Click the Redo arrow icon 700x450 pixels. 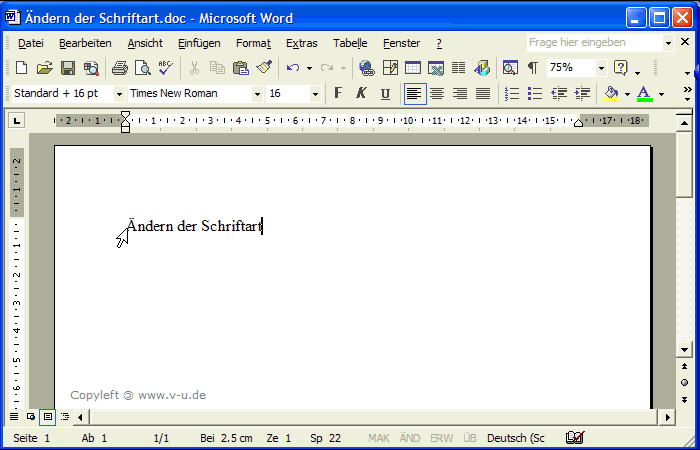[327, 68]
